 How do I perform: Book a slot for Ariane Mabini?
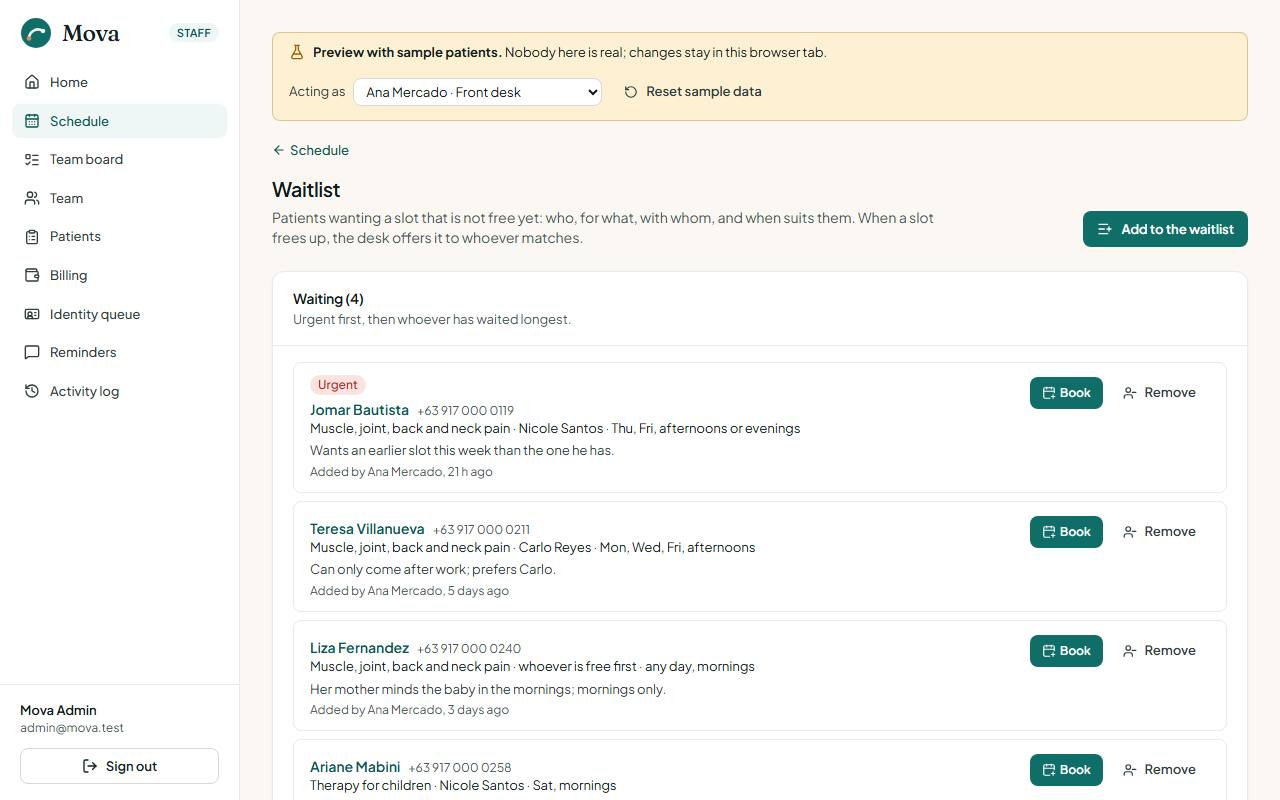click(x=1066, y=770)
